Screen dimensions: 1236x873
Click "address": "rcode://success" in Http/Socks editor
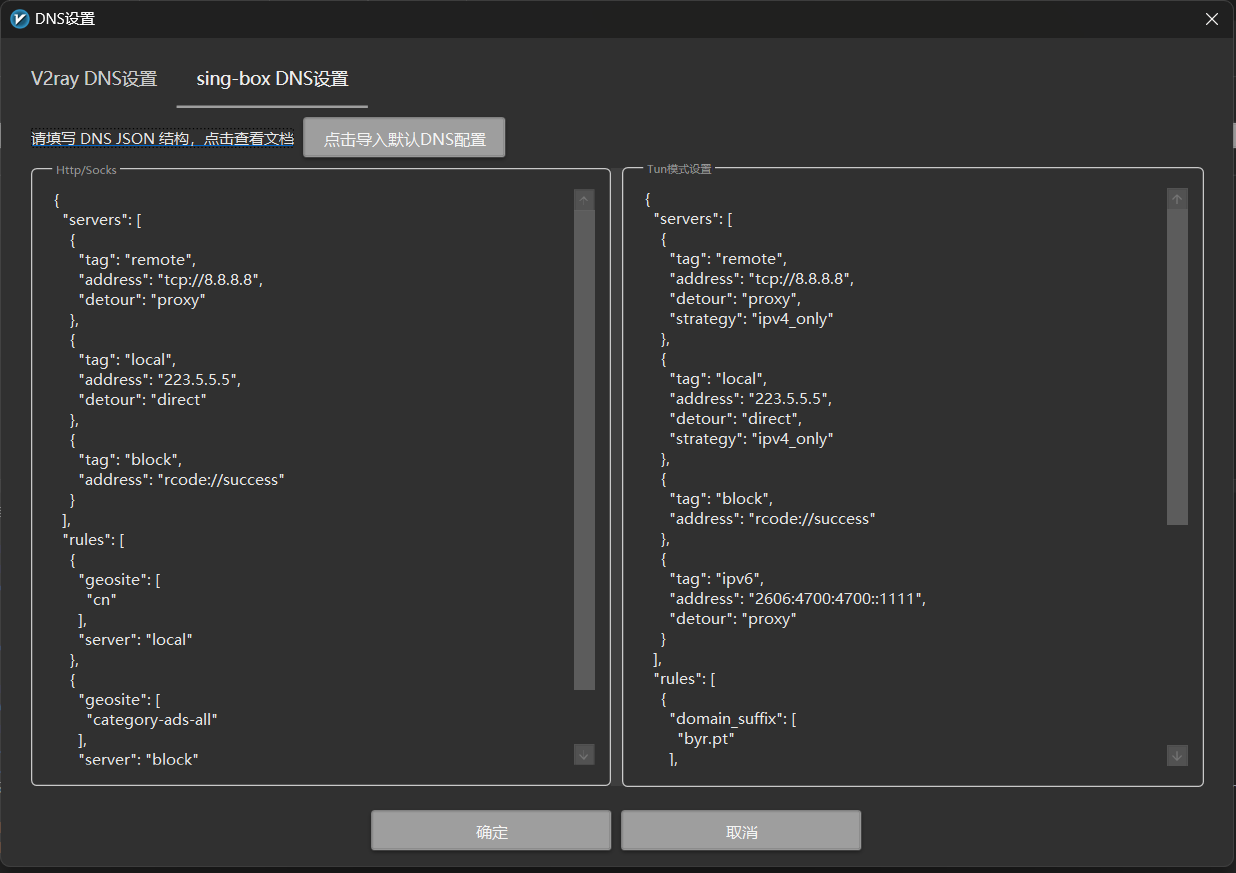point(182,480)
